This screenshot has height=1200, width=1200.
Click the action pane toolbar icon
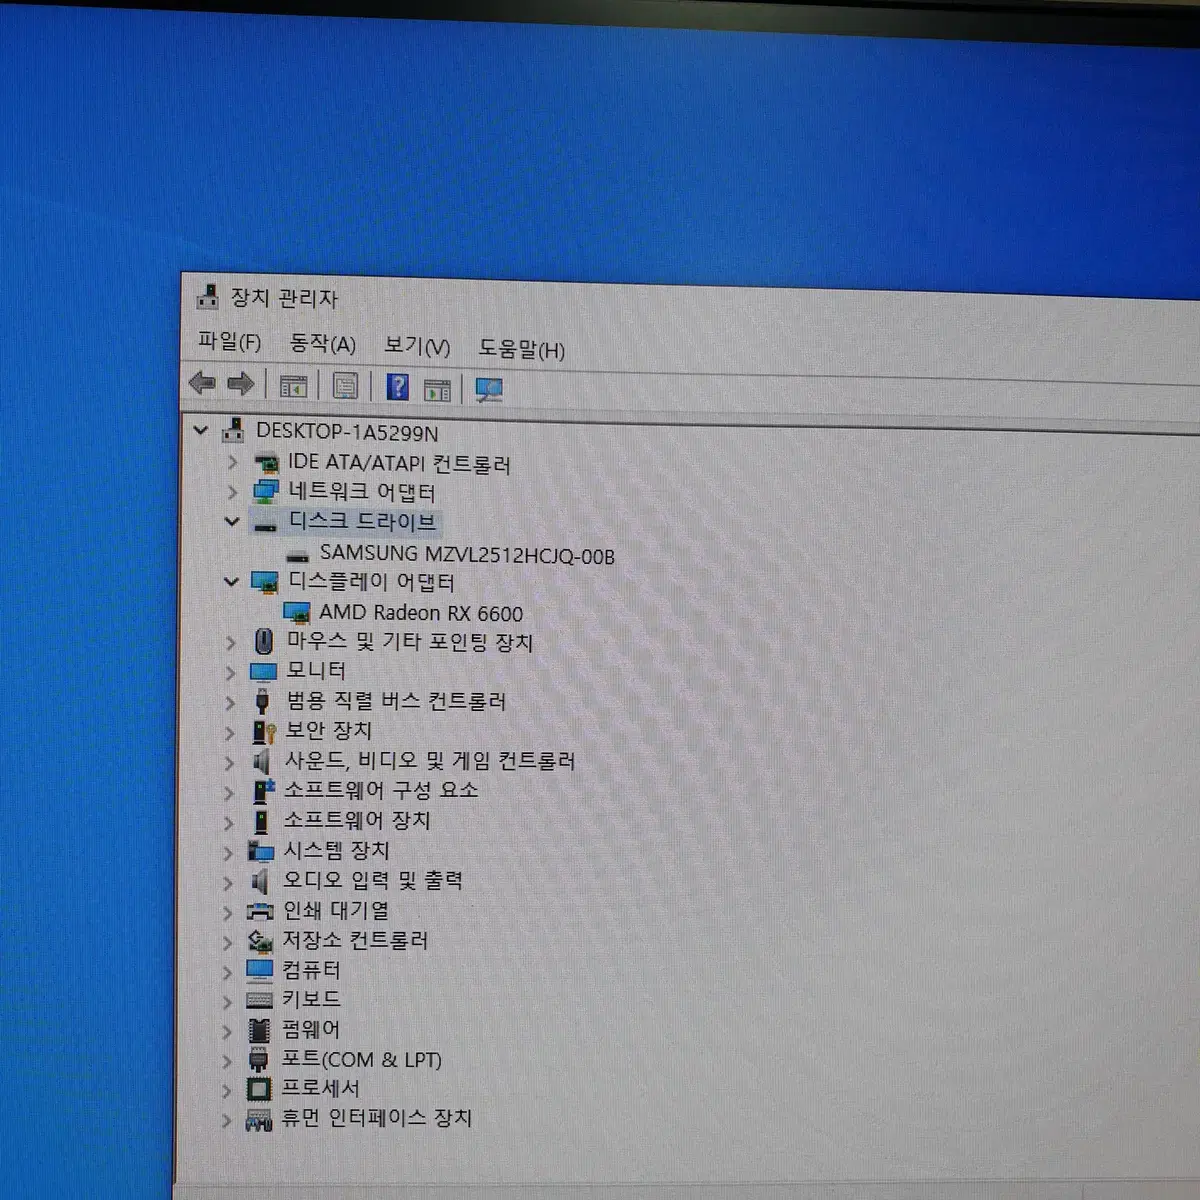[x=437, y=389]
